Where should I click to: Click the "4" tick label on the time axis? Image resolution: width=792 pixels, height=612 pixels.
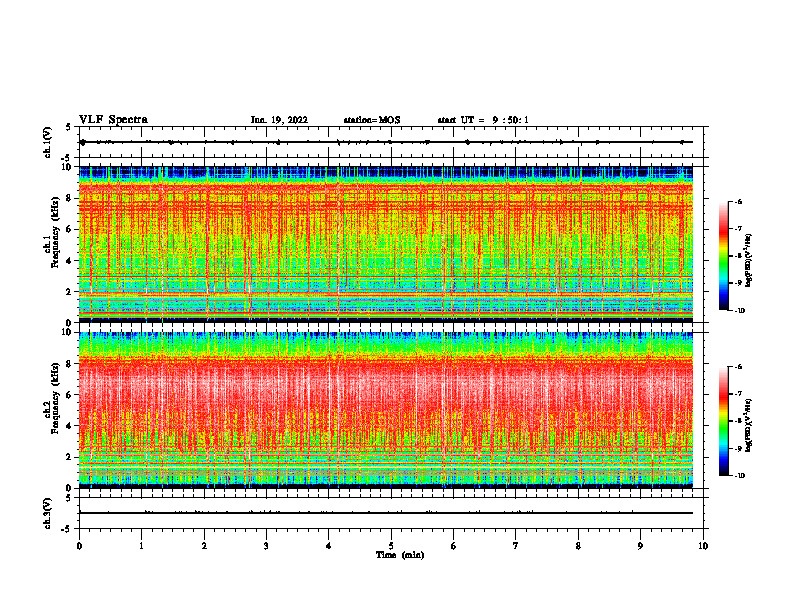(329, 546)
